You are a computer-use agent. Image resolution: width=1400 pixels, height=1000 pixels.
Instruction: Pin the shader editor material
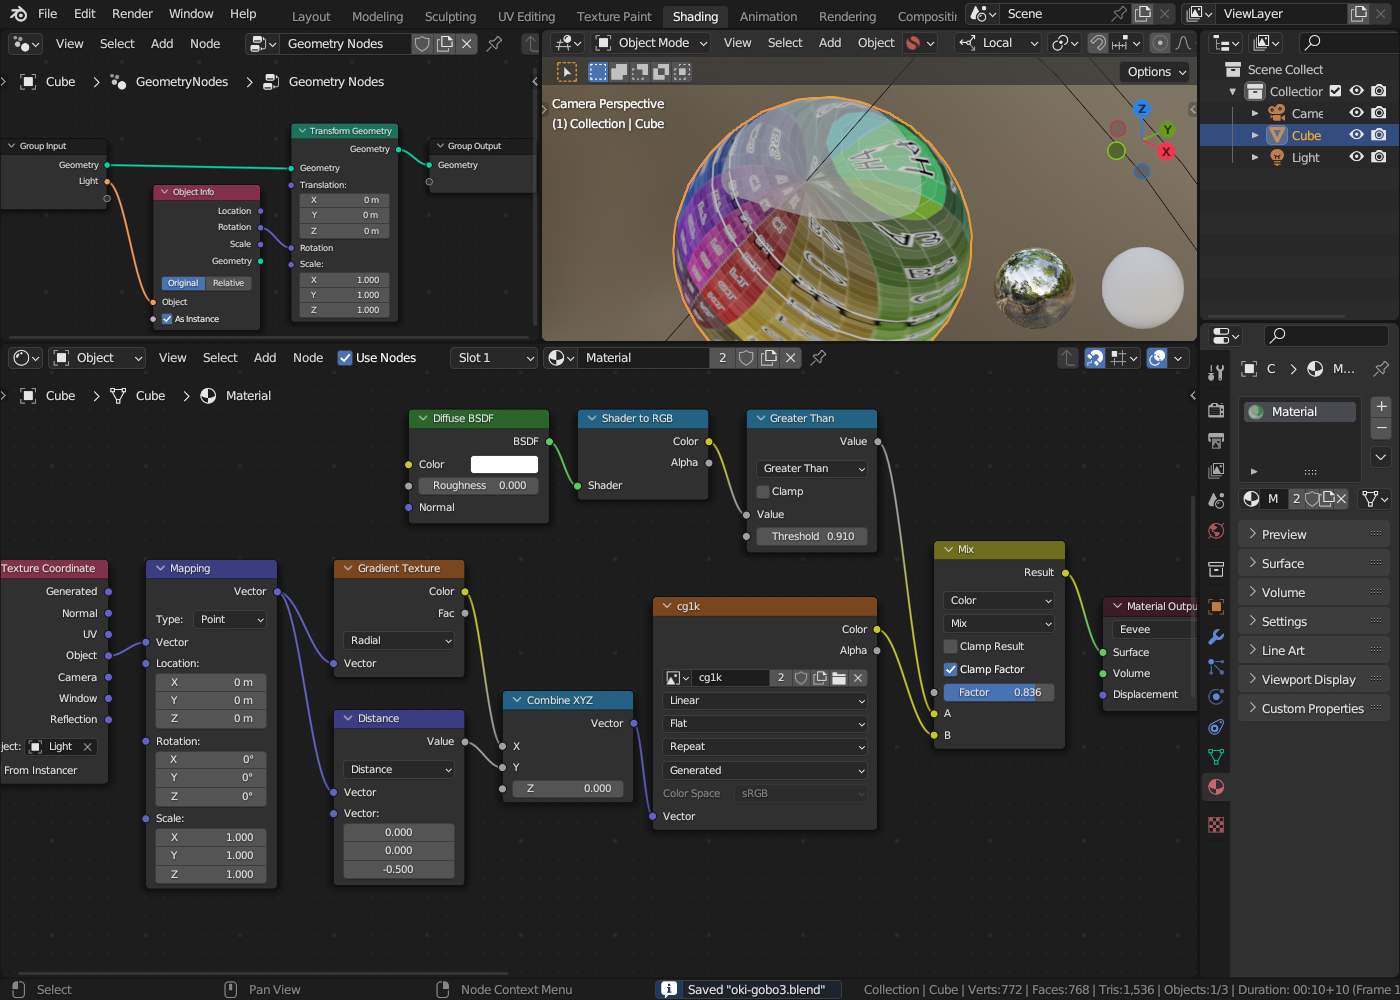click(818, 358)
